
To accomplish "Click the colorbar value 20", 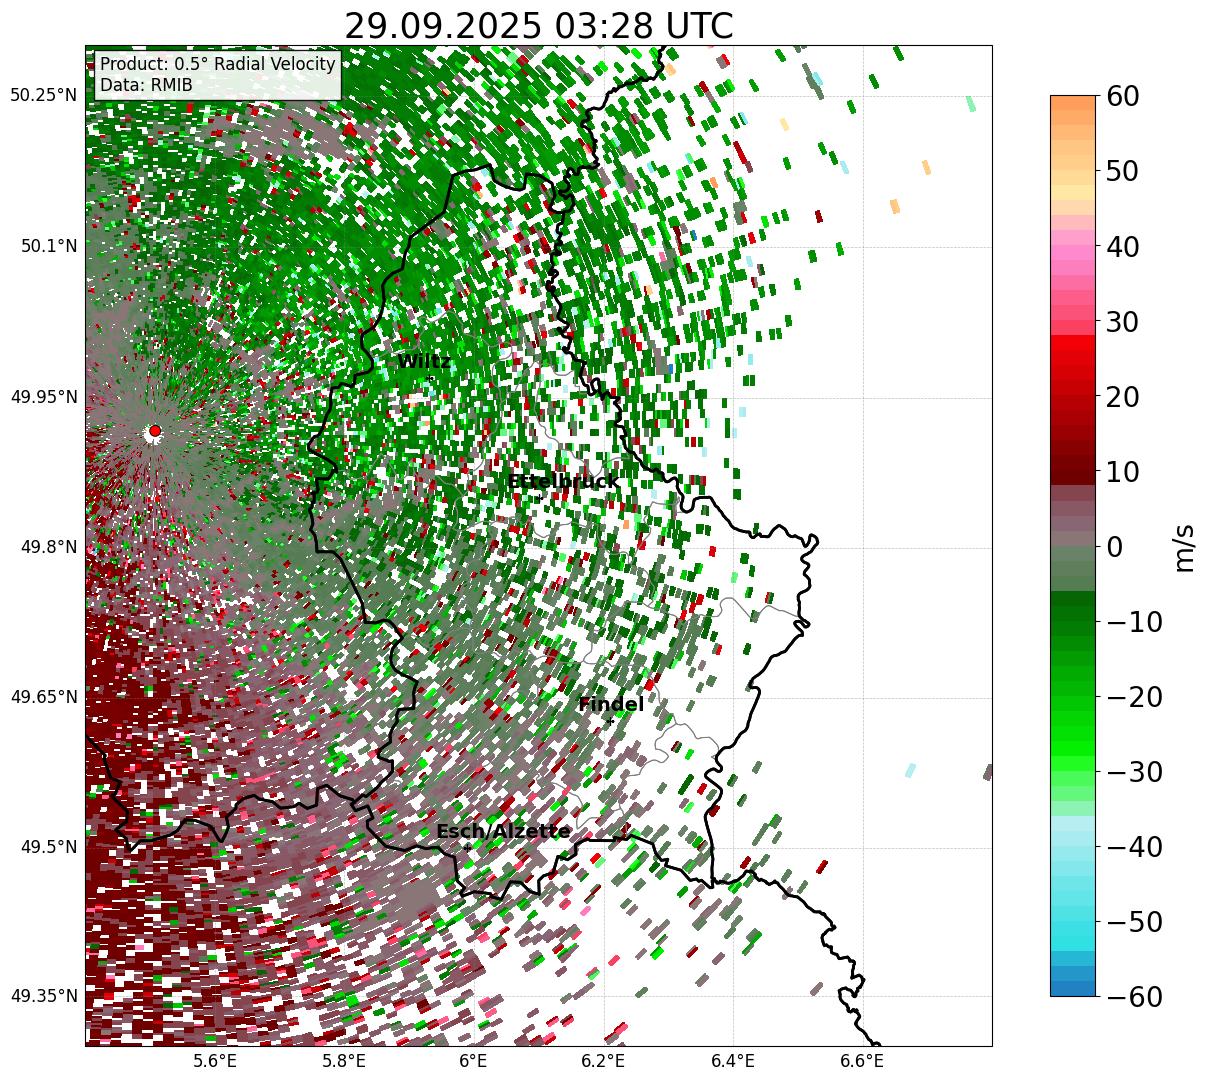I will pyautogui.click(x=1120, y=397).
